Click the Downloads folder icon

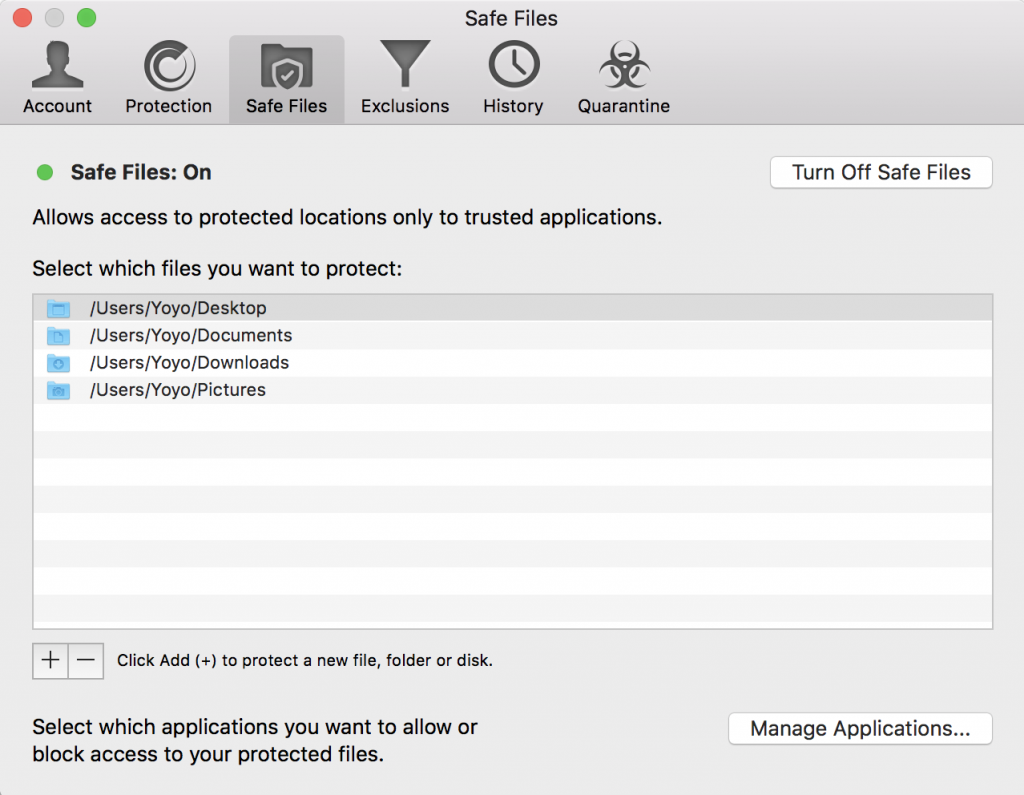[x=58, y=363]
